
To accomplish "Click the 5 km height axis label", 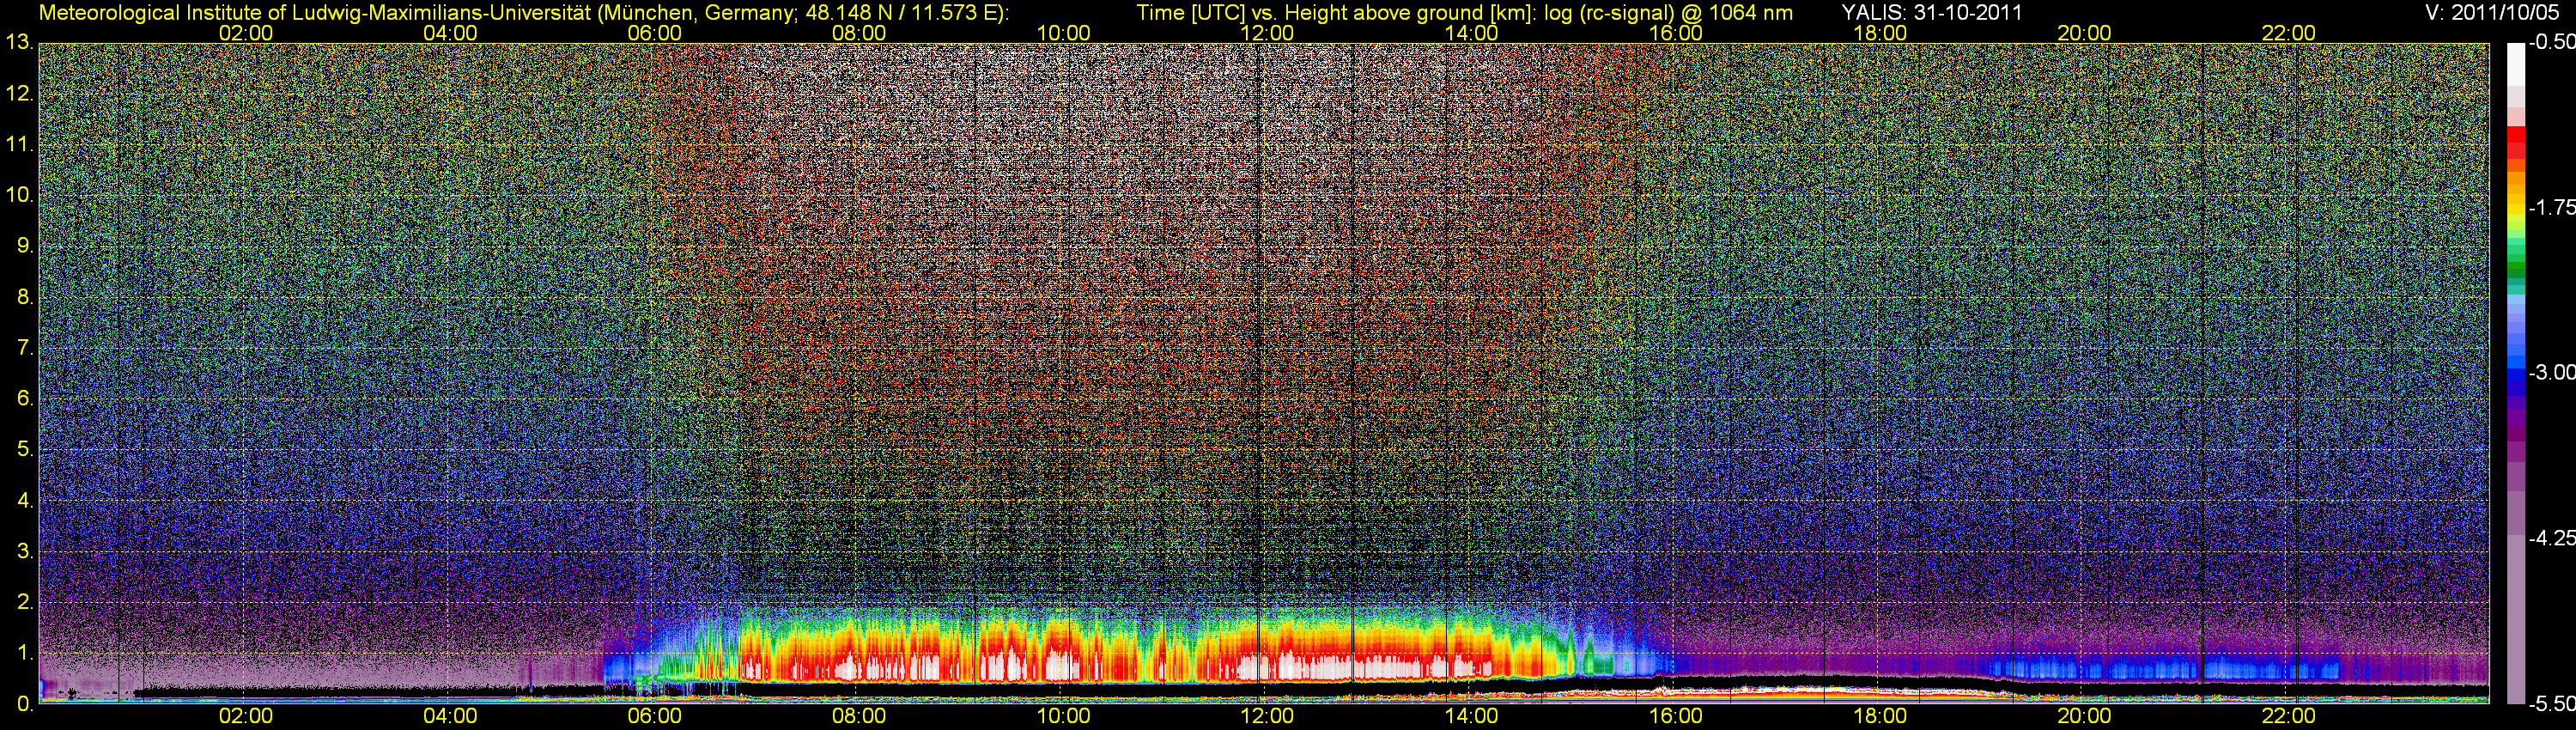I will tap(24, 450).
